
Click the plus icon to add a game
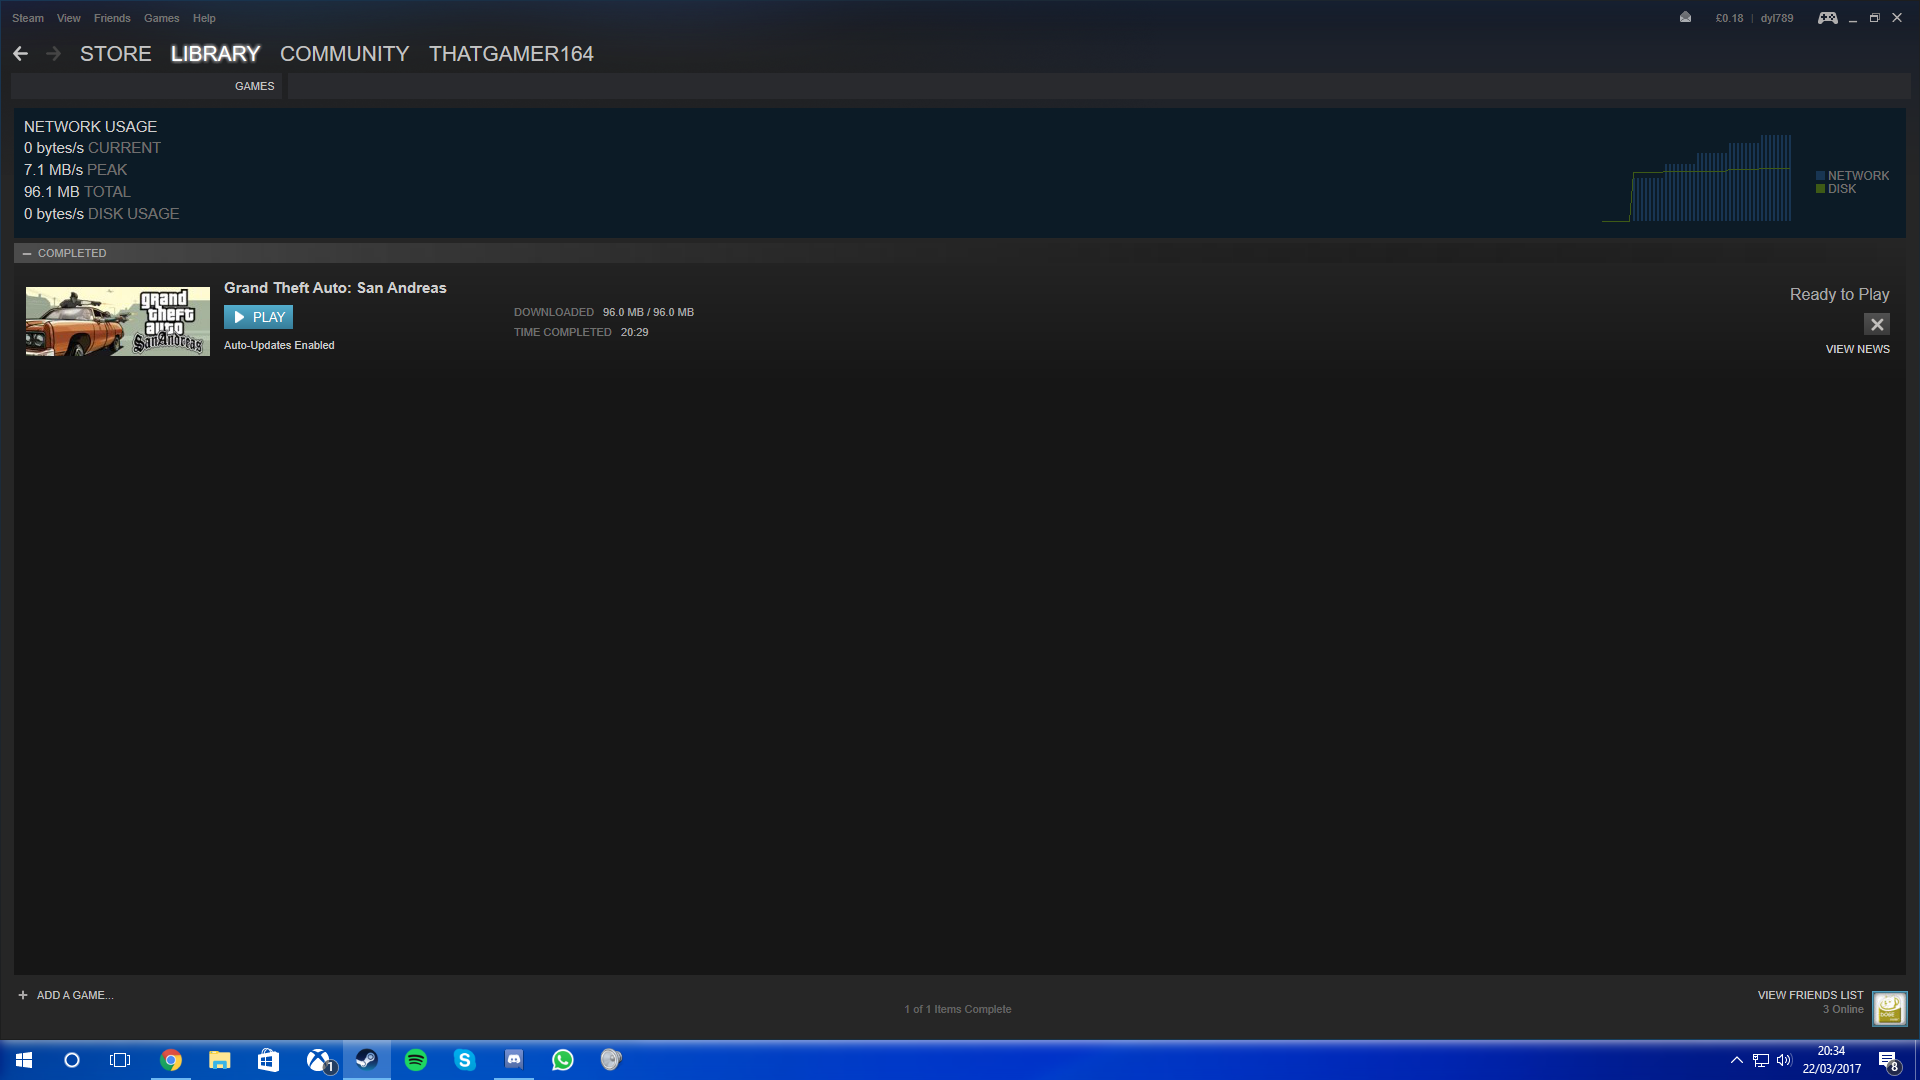click(x=23, y=995)
